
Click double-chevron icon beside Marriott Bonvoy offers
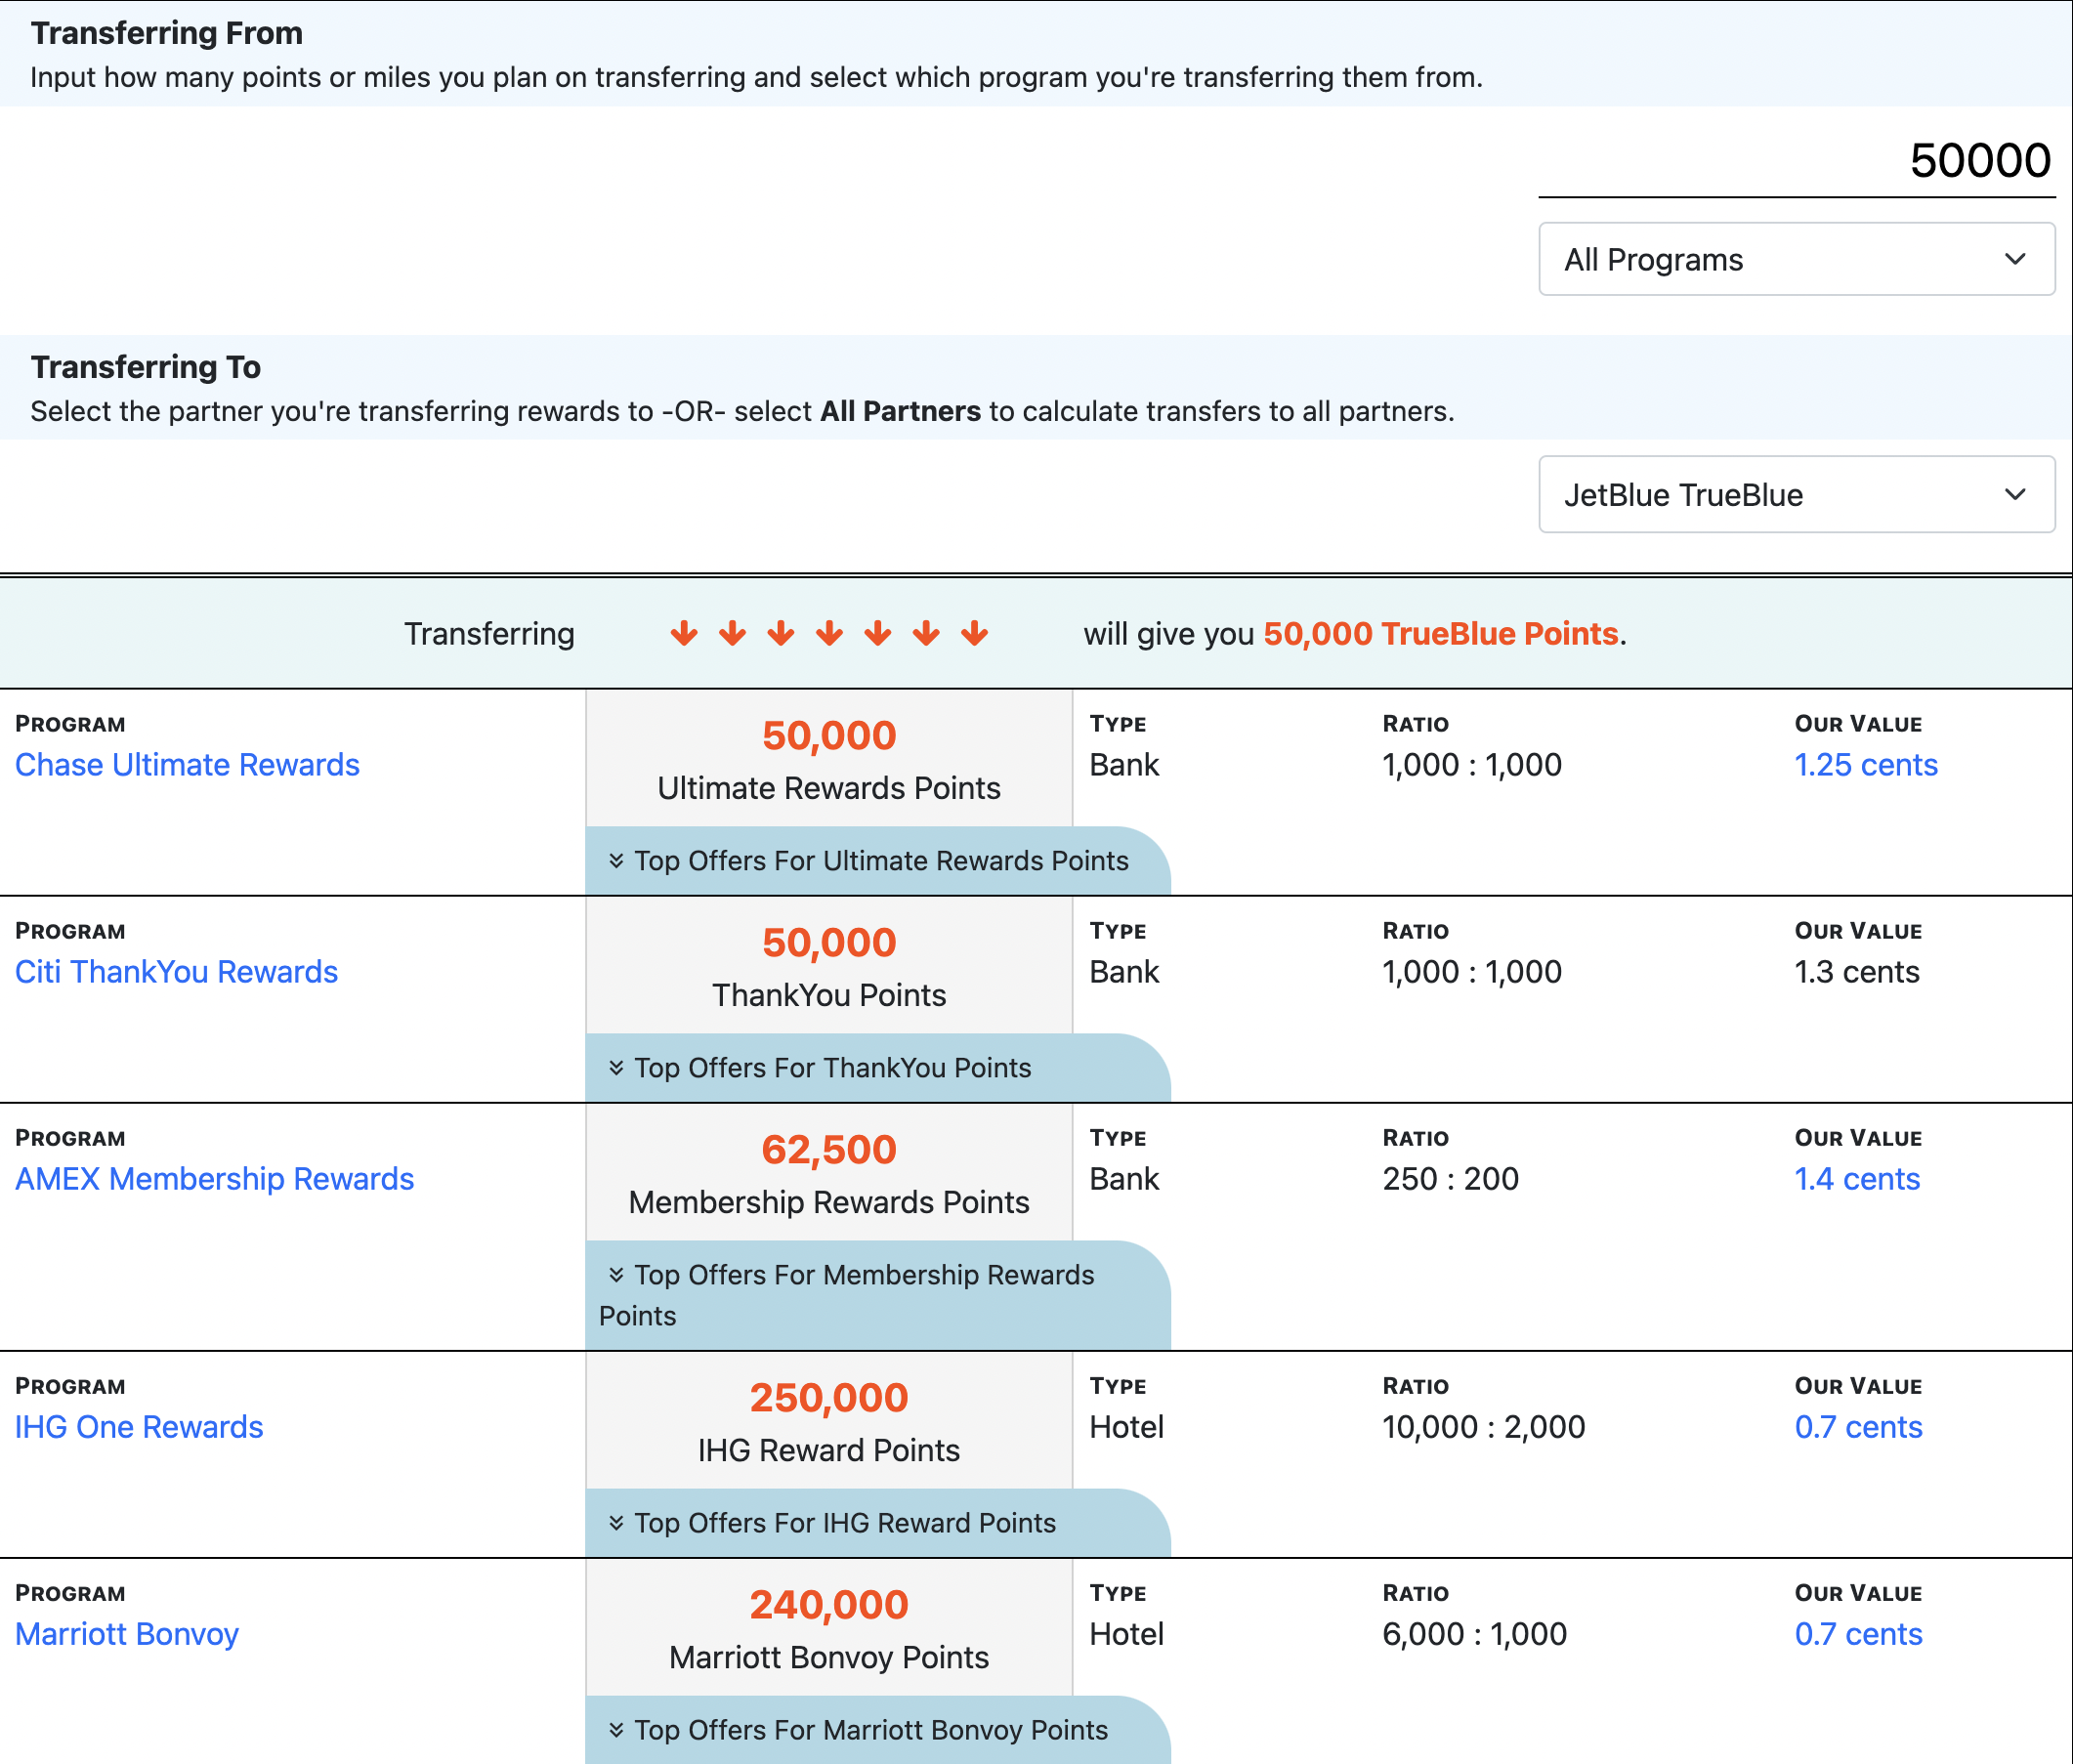[616, 1730]
